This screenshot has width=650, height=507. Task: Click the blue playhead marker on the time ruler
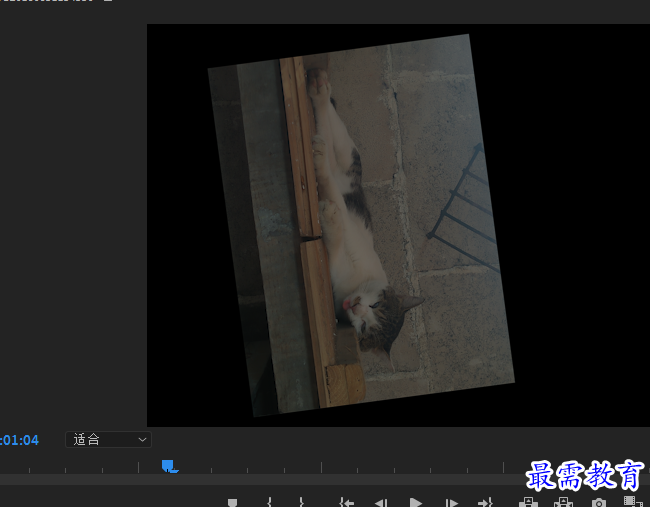168,466
